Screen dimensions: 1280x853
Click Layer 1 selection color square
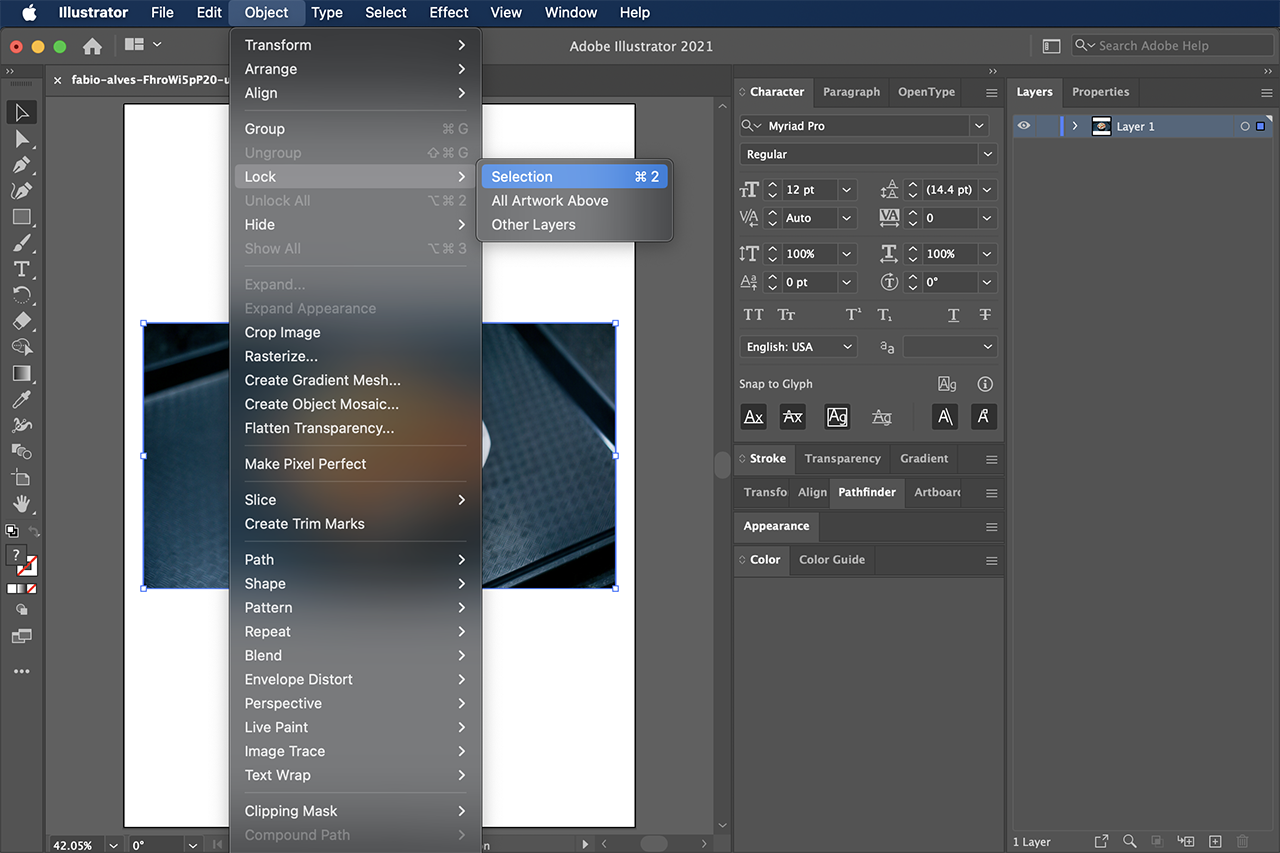pos(1260,127)
